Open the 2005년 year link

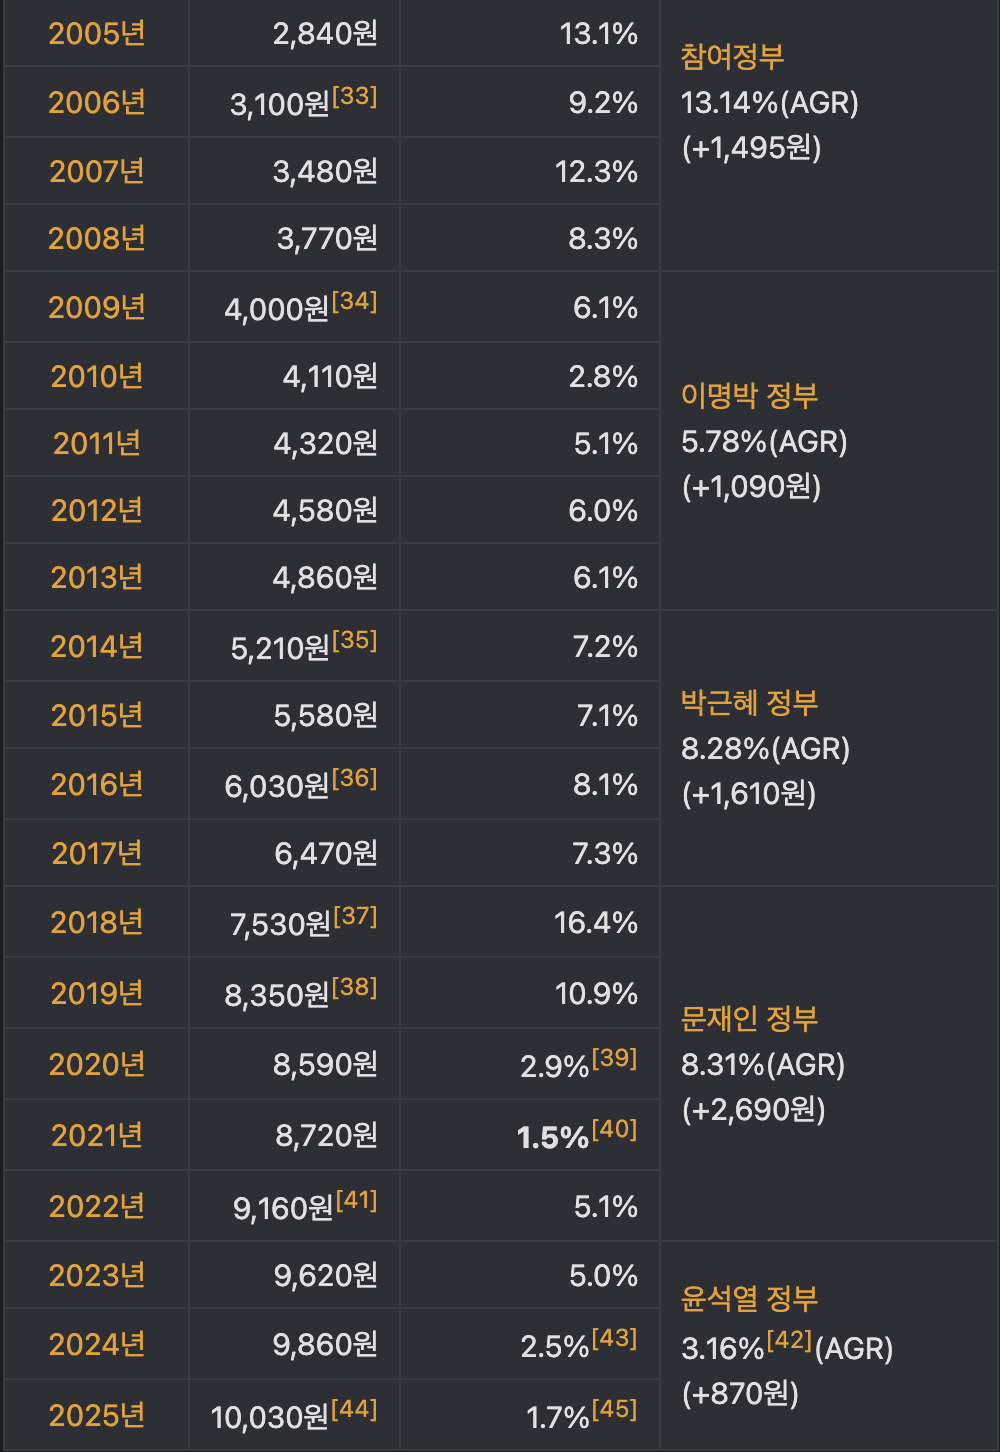(x=97, y=33)
